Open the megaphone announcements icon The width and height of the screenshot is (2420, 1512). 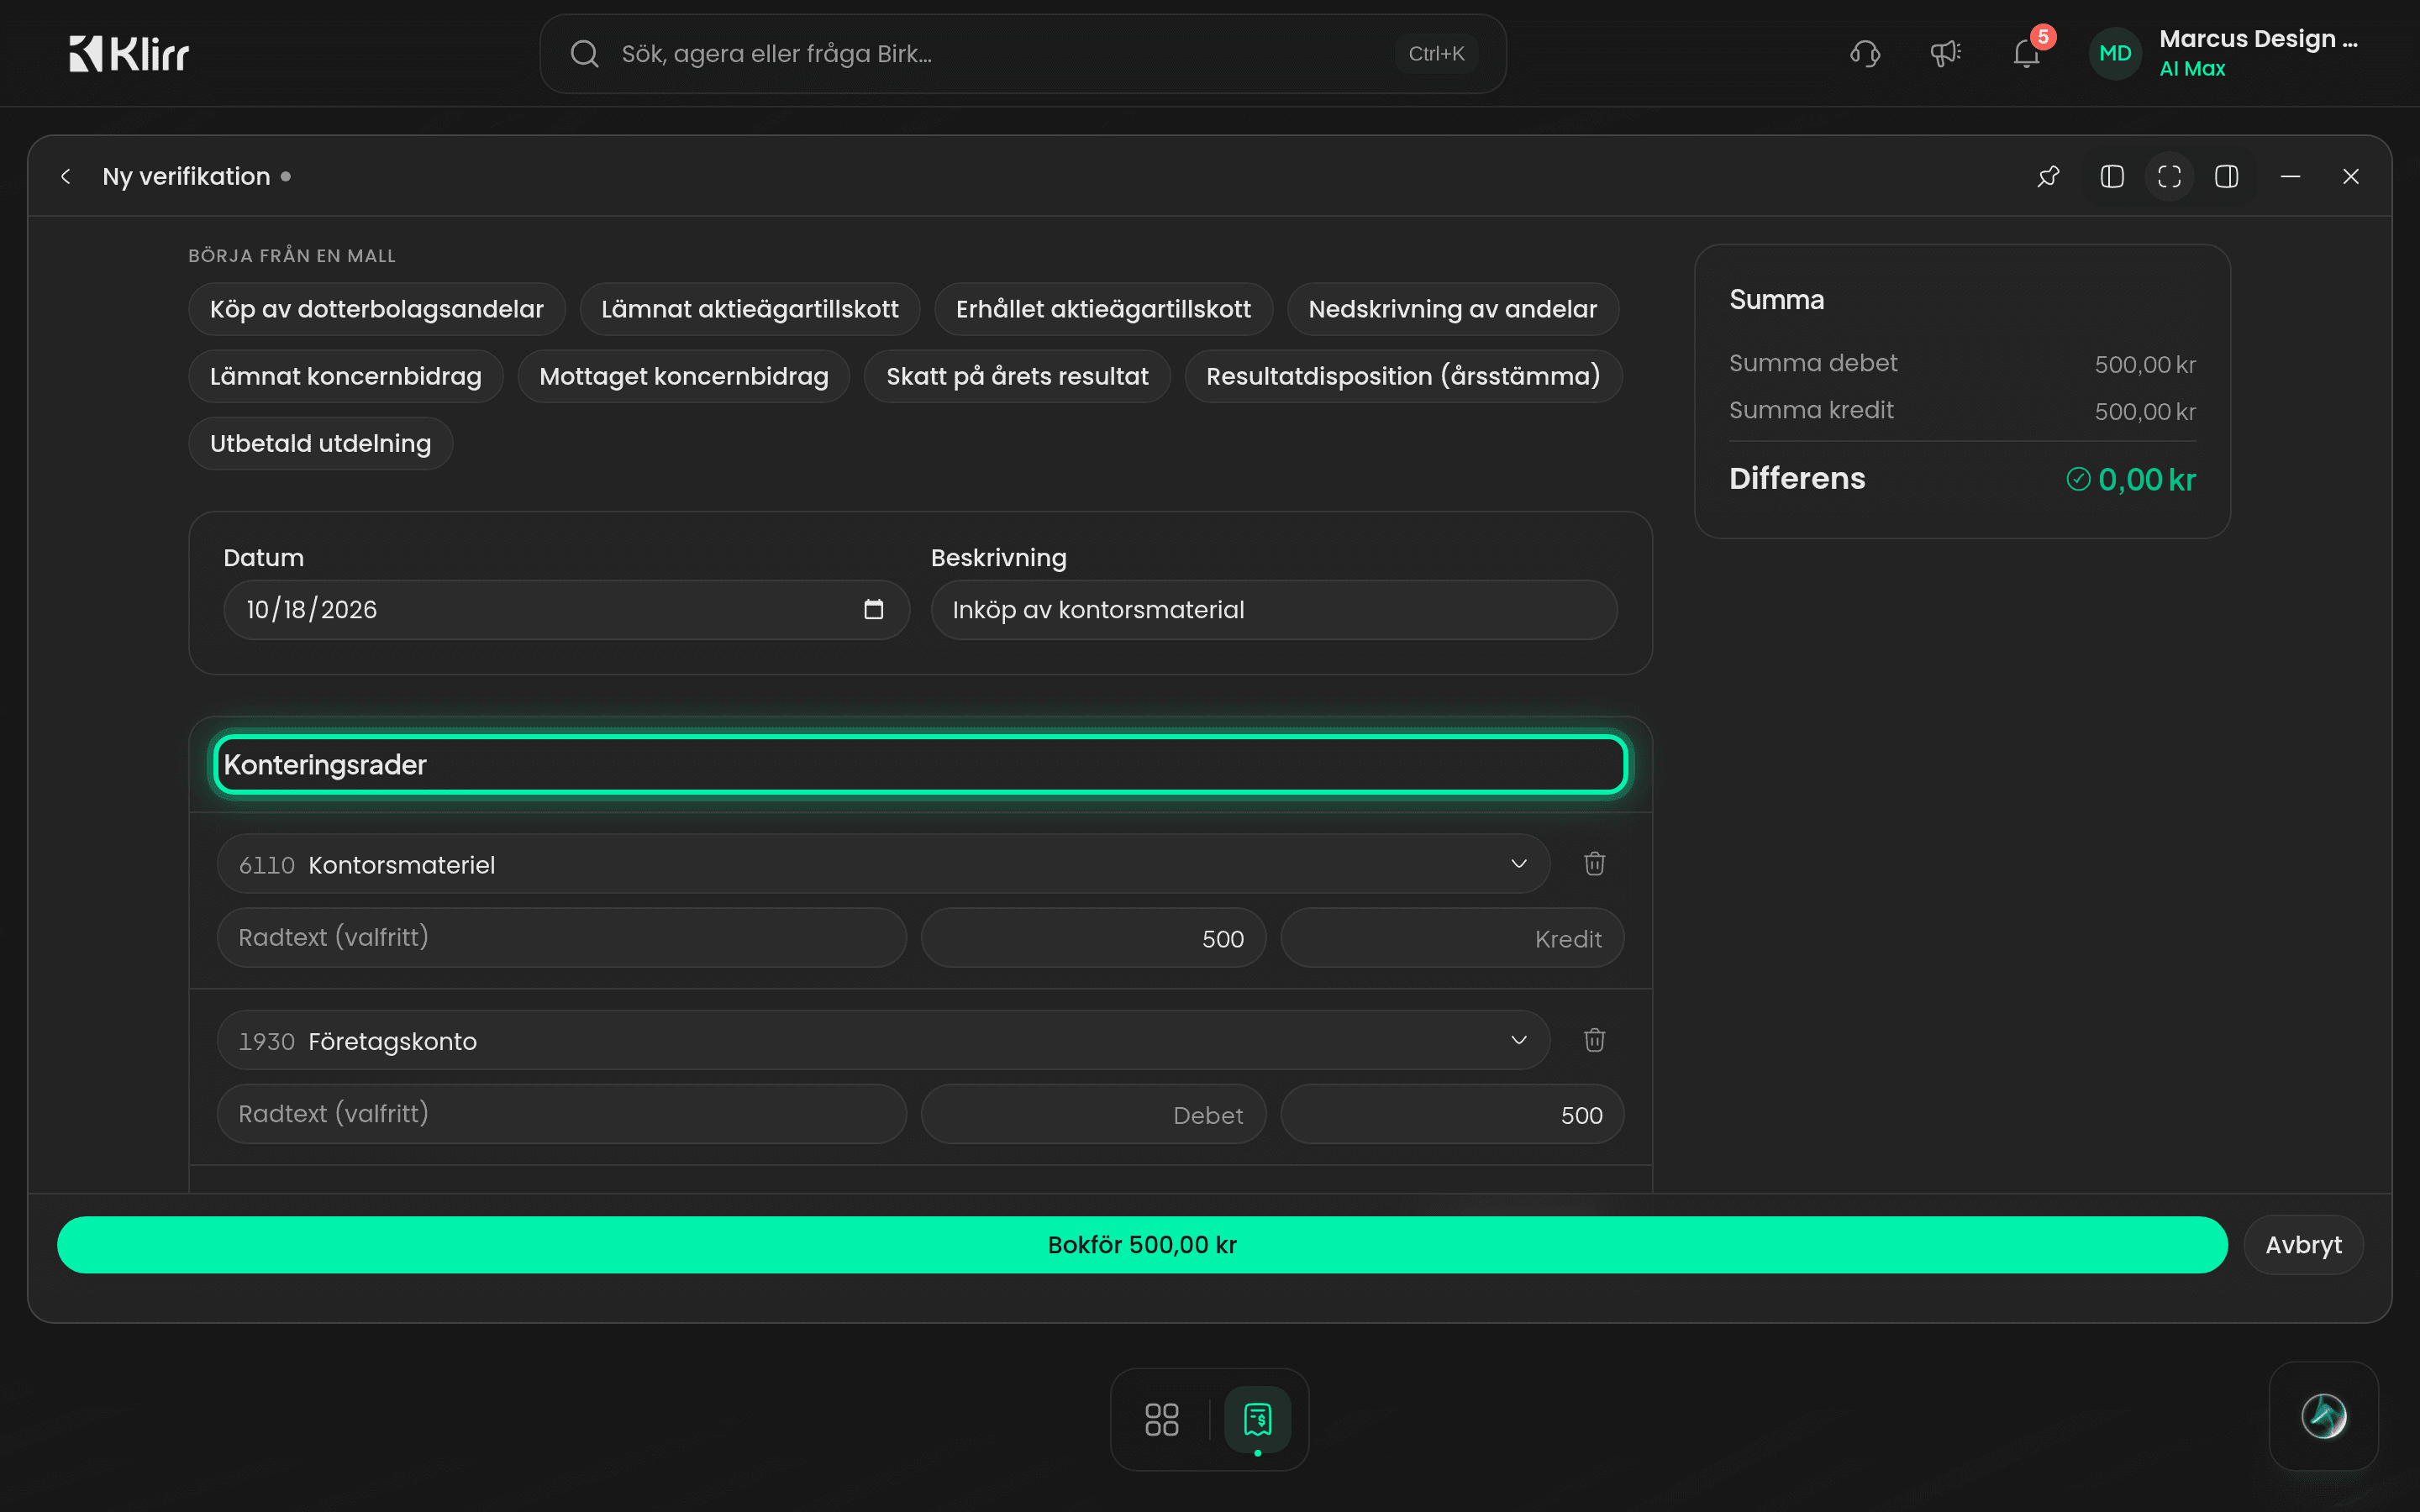coord(1945,54)
